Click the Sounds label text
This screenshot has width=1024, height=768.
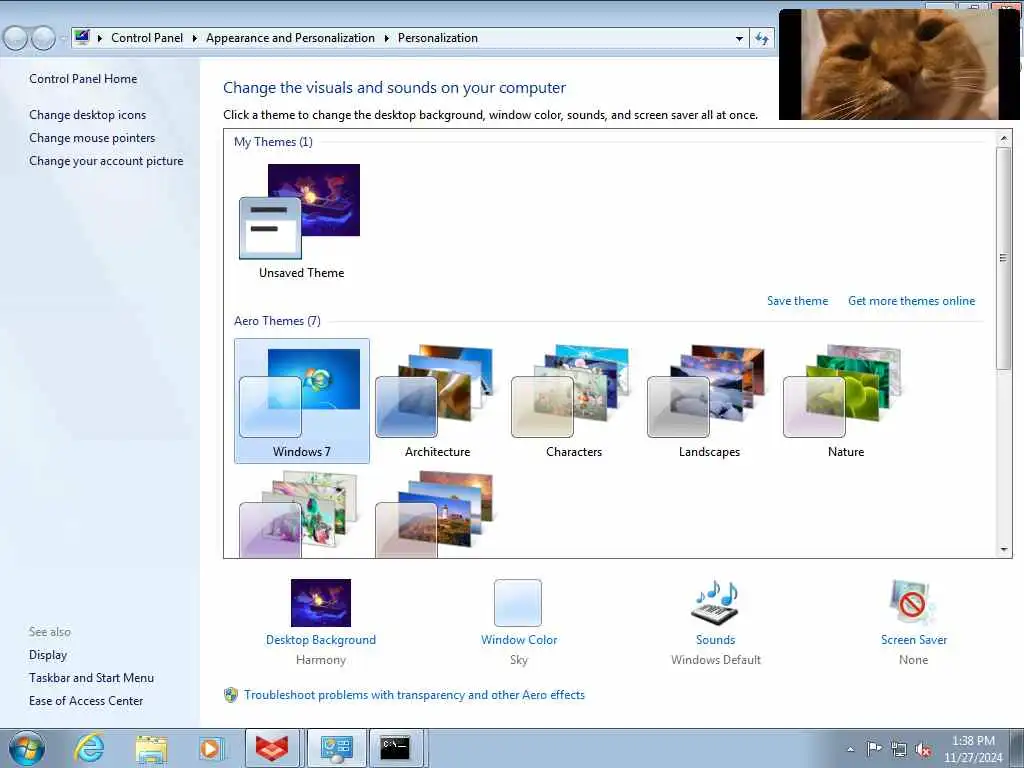coord(715,640)
